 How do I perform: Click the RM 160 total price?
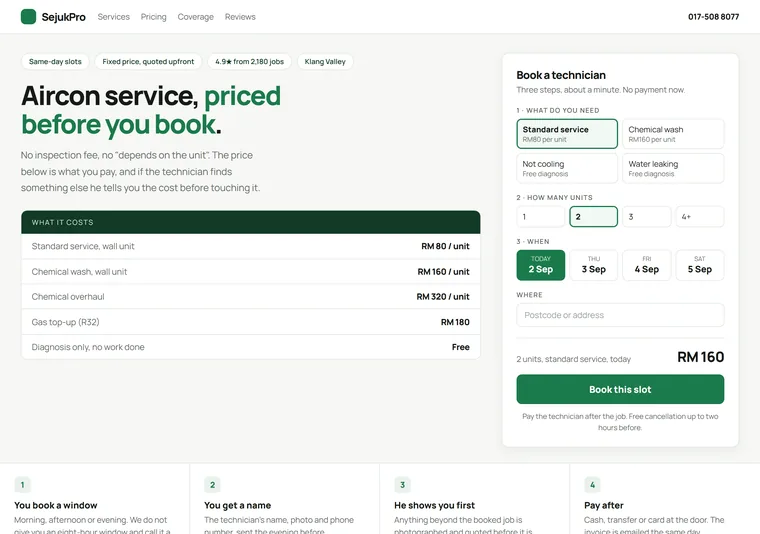pyautogui.click(x=700, y=357)
